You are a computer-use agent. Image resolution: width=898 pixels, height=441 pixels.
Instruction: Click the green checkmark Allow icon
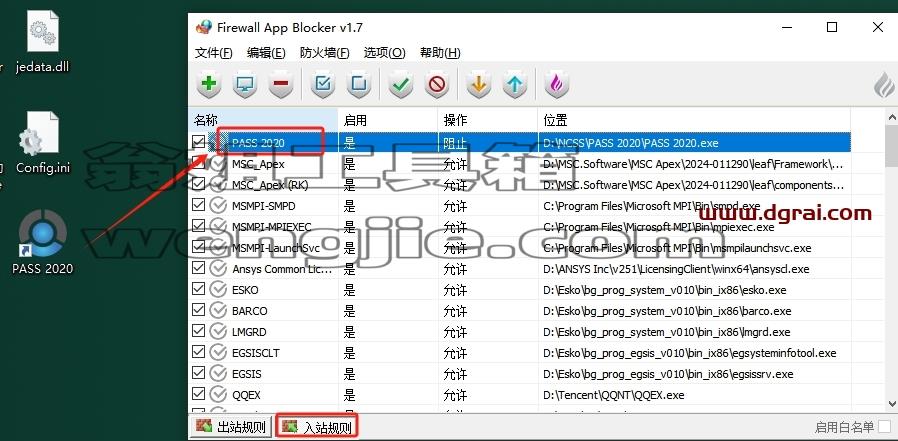click(401, 85)
